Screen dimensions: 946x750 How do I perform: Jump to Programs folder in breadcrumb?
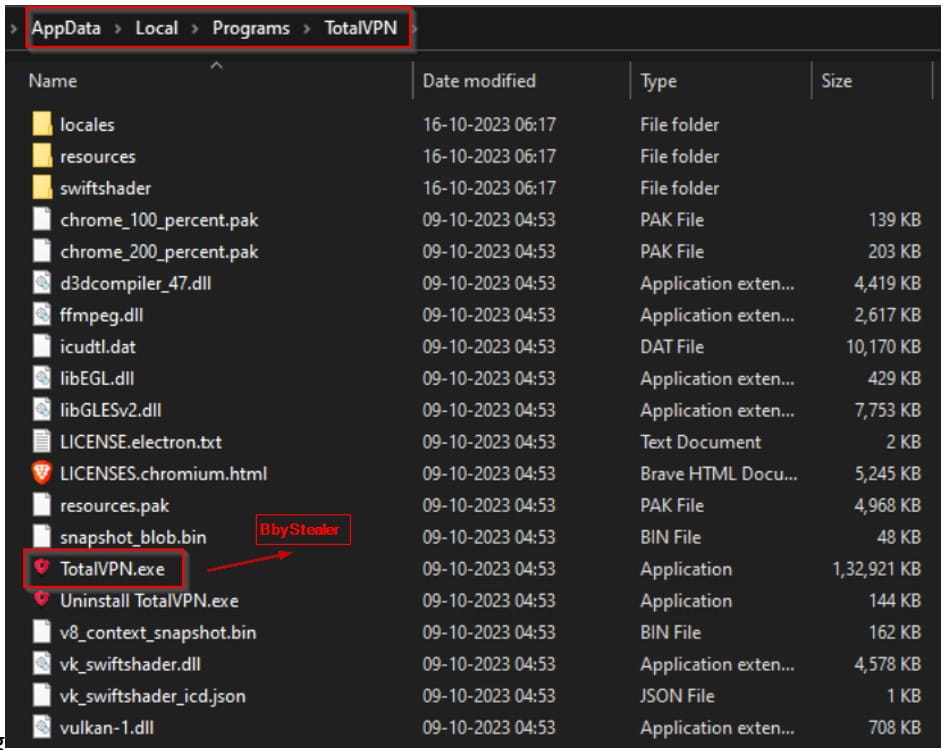251,28
